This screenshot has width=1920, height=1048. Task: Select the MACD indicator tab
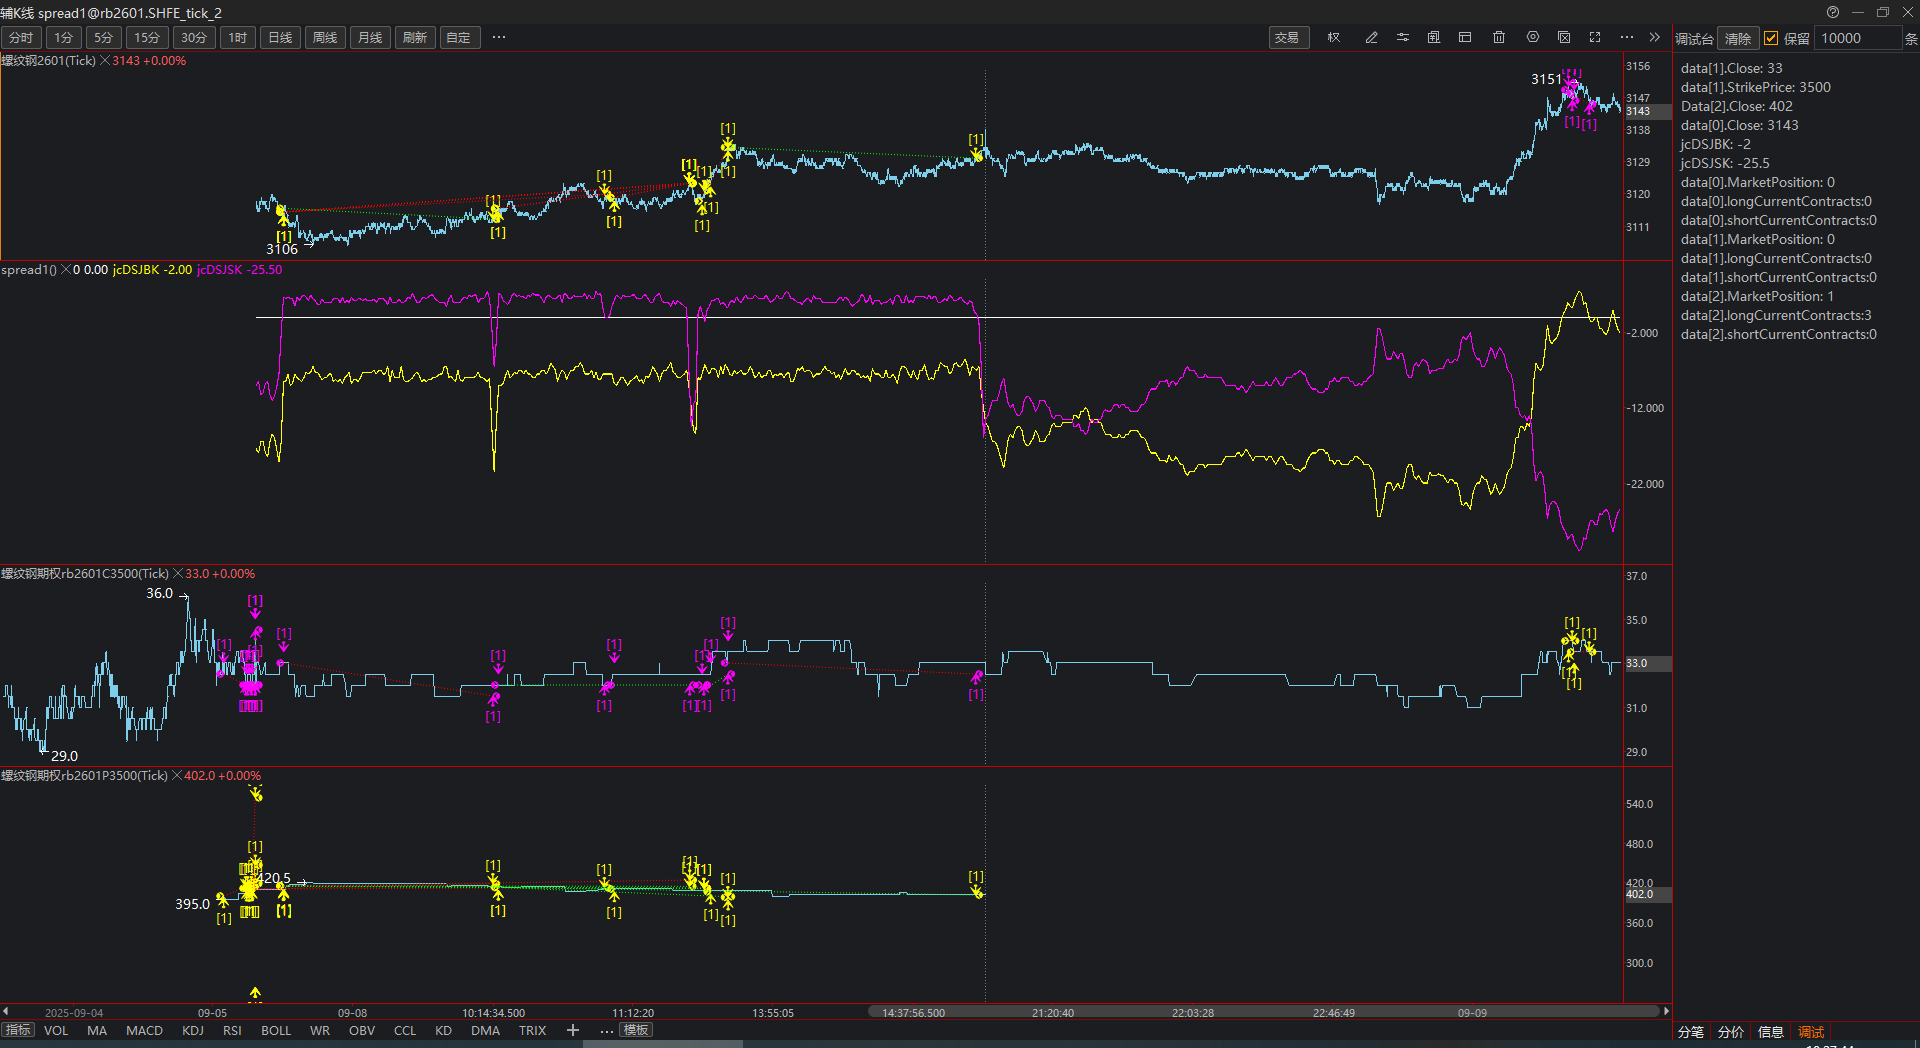pyautogui.click(x=144, y=1030)
